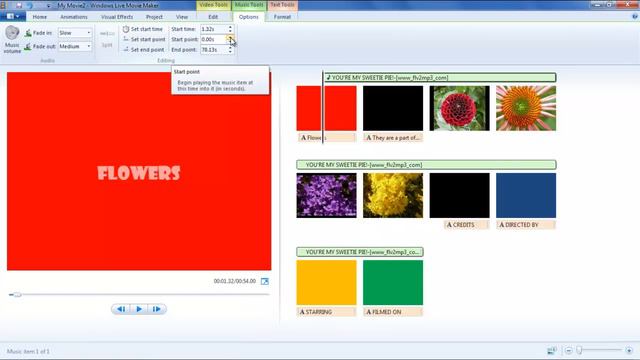
Task: View preview in full screen
Action: coord(265,281)
